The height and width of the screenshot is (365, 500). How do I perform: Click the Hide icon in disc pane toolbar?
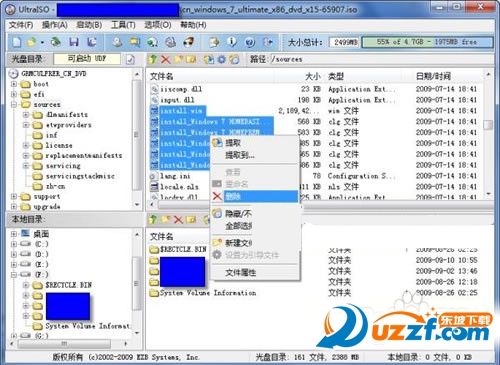(234, 59)
